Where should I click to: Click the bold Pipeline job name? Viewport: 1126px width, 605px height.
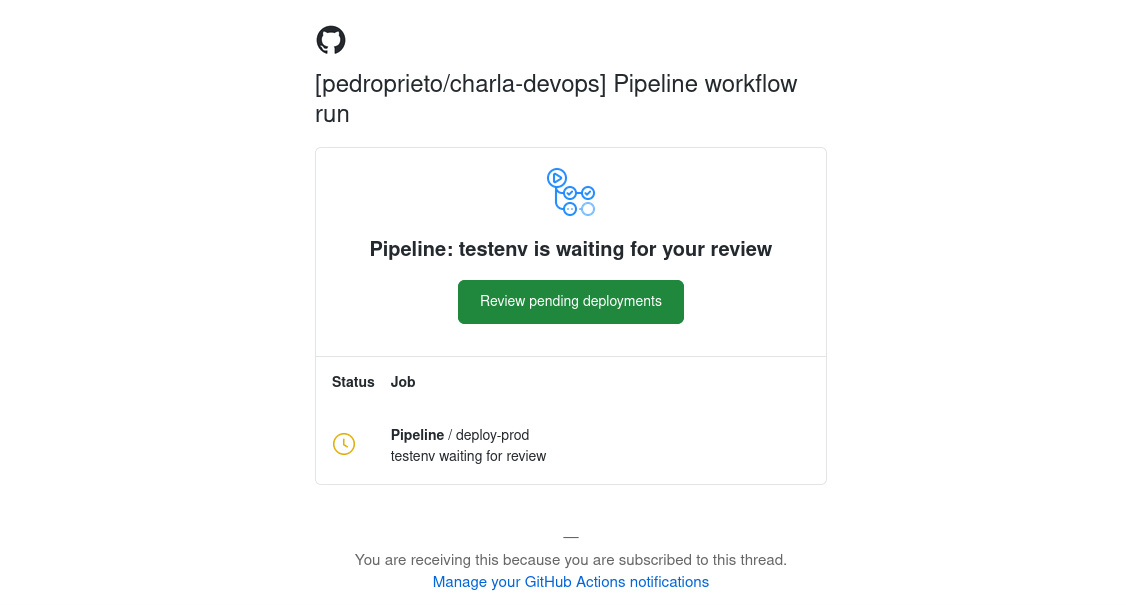click(x=417, y=435)
